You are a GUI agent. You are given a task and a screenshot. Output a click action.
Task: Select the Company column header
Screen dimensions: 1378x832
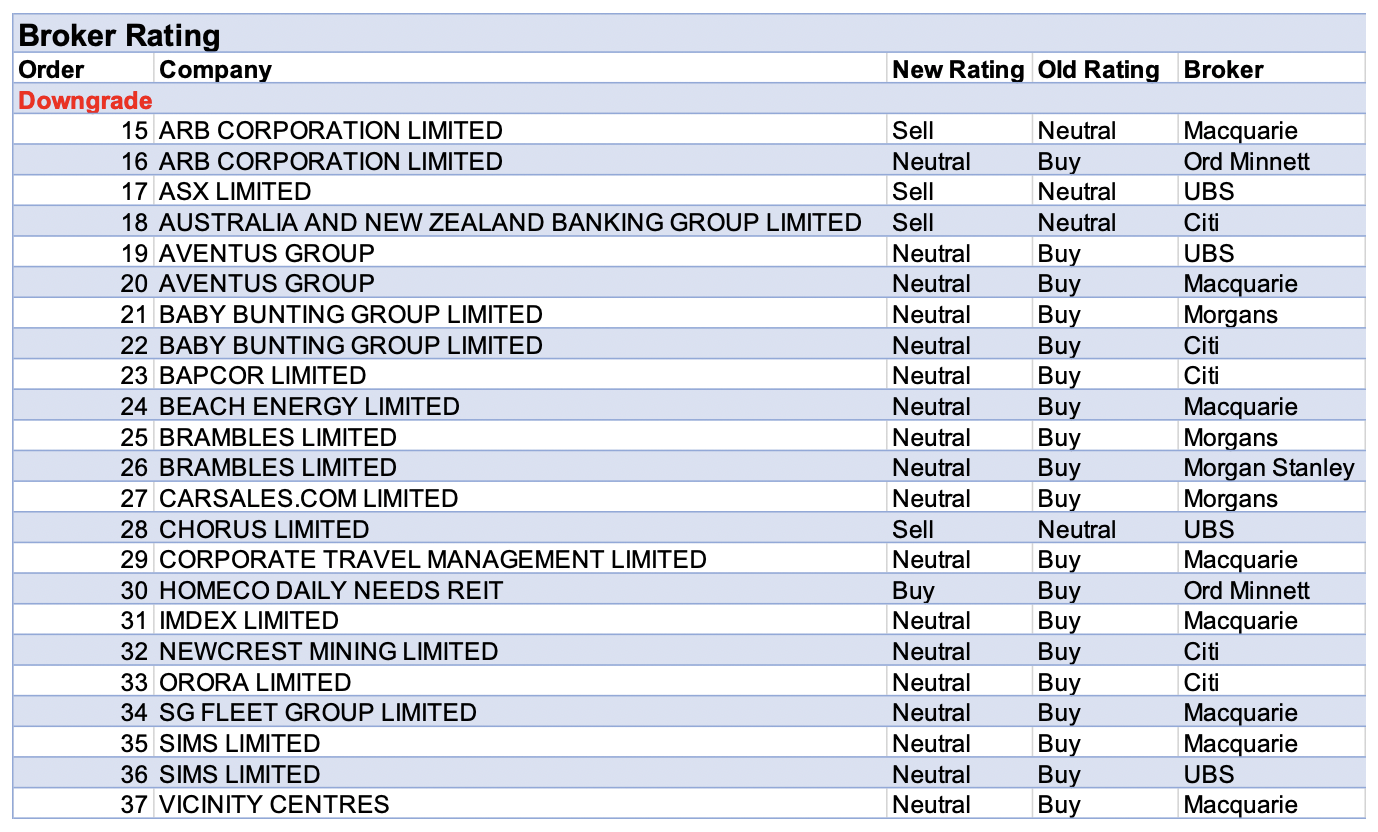(216, 69)
